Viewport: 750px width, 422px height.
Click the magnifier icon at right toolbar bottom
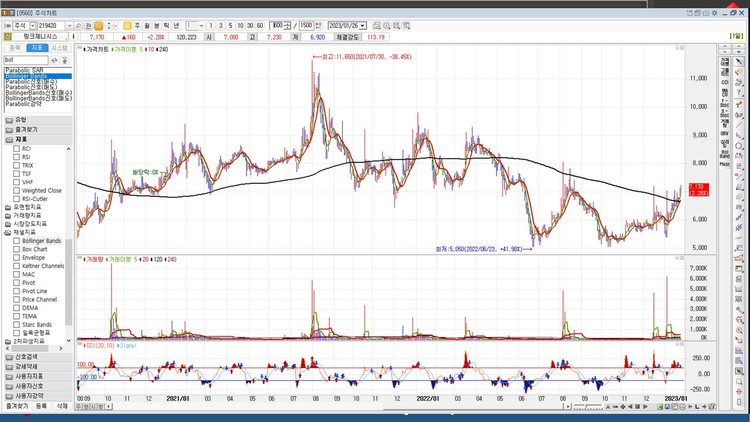[x=739, y=381]
